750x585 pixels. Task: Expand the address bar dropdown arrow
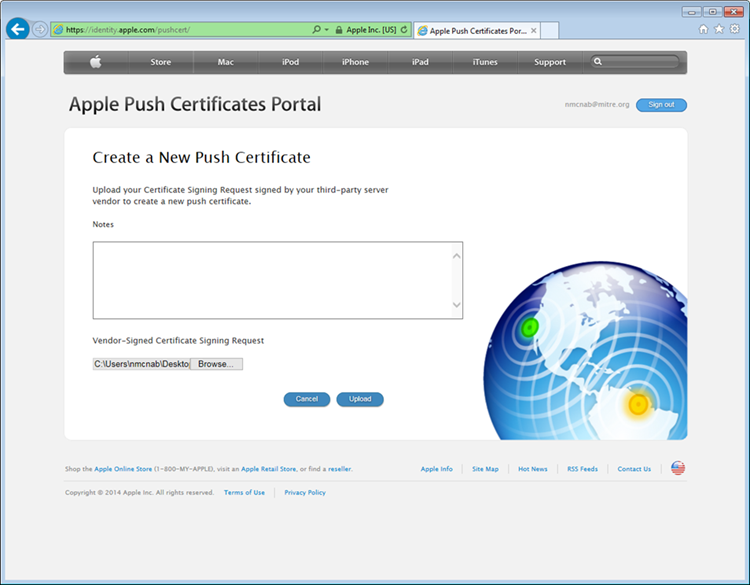coord(327,30)
